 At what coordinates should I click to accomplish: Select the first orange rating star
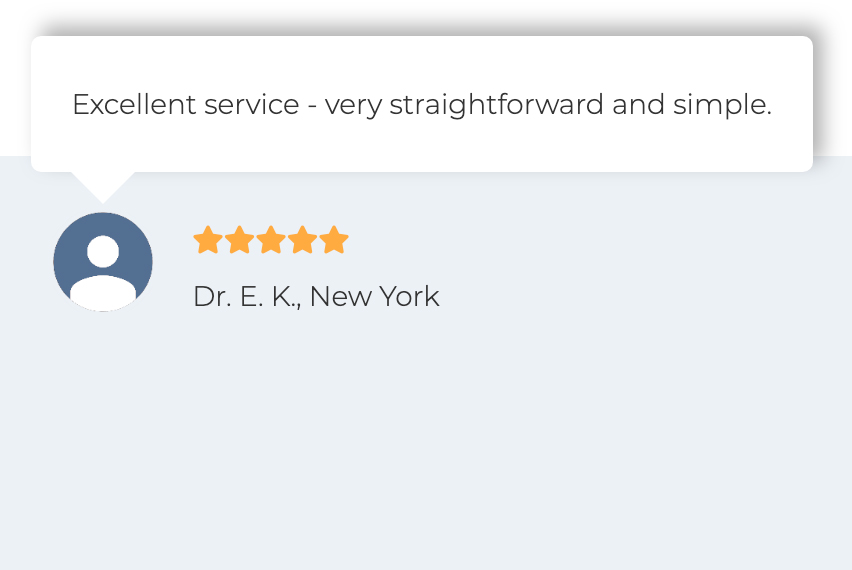pyautogui.click(x=208, y=240)
